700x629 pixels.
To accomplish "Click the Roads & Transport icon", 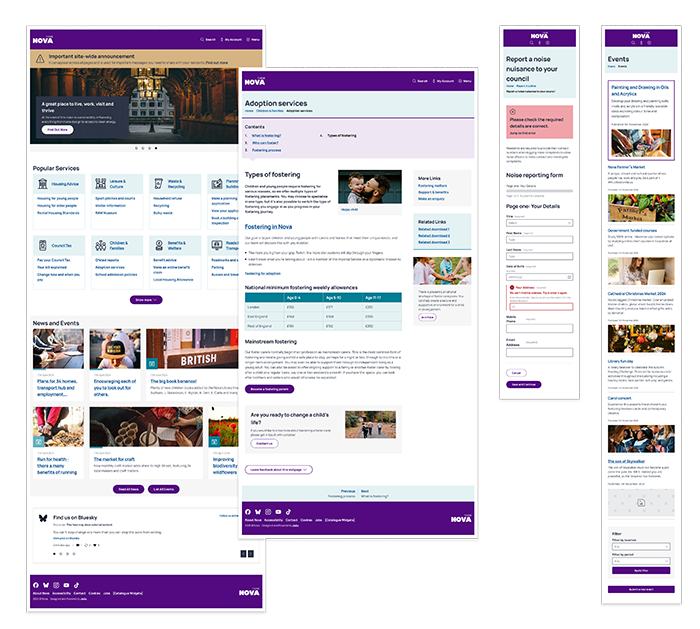I will point(217,245).
